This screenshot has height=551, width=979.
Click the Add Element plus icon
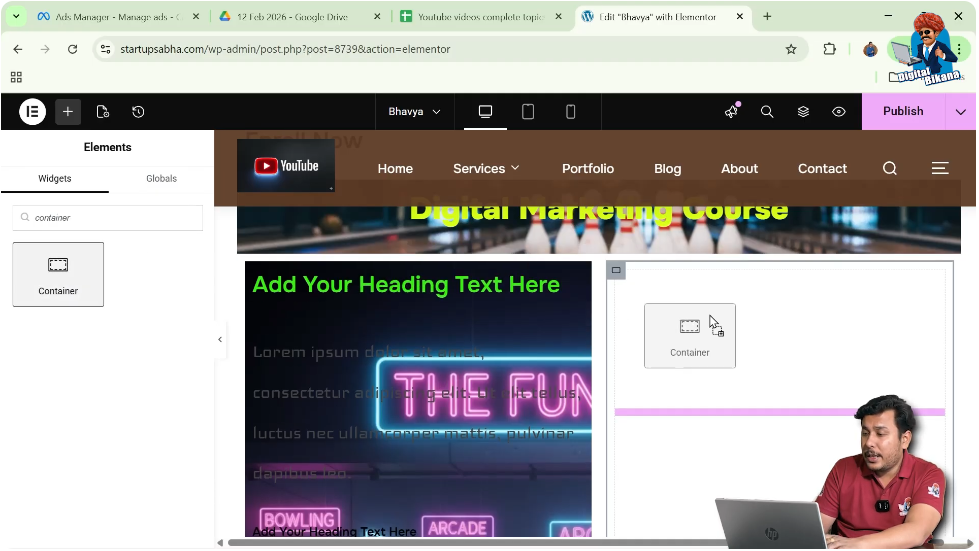[x=68, y=112]
